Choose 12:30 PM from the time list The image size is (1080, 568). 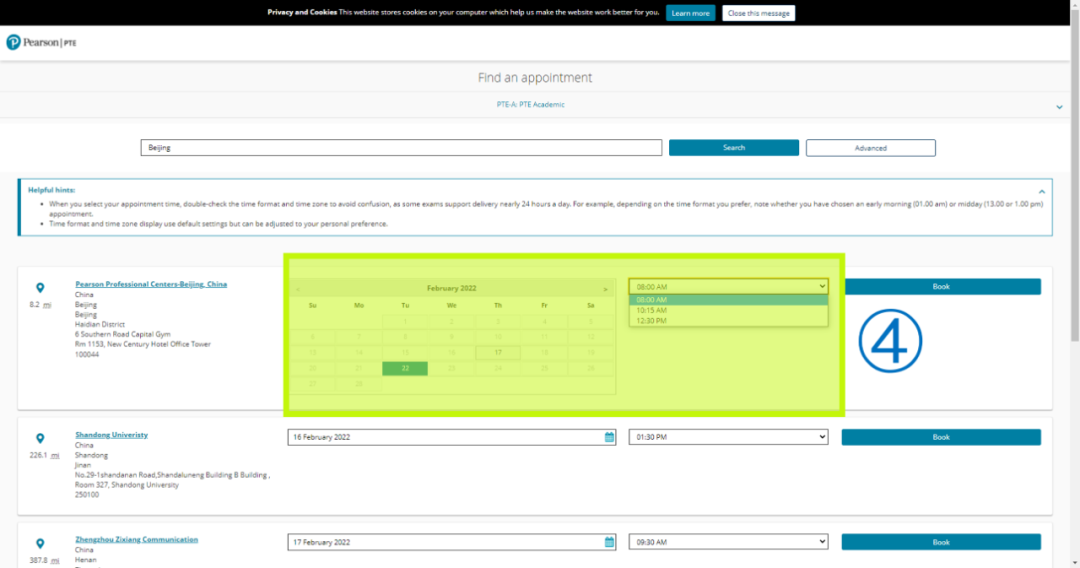tap(651, 321)
